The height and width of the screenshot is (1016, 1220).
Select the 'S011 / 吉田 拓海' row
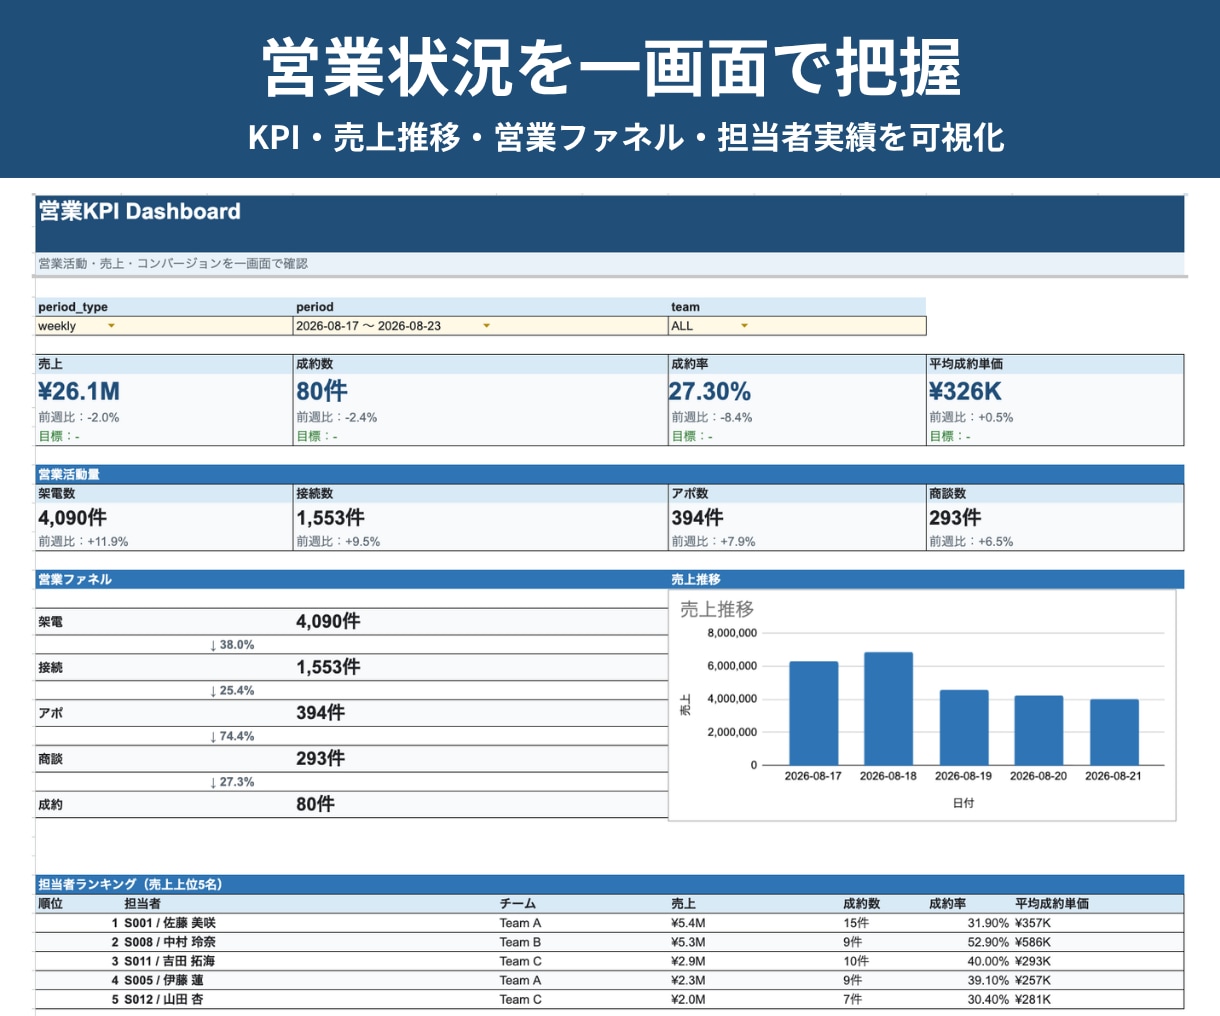(610, 961)
